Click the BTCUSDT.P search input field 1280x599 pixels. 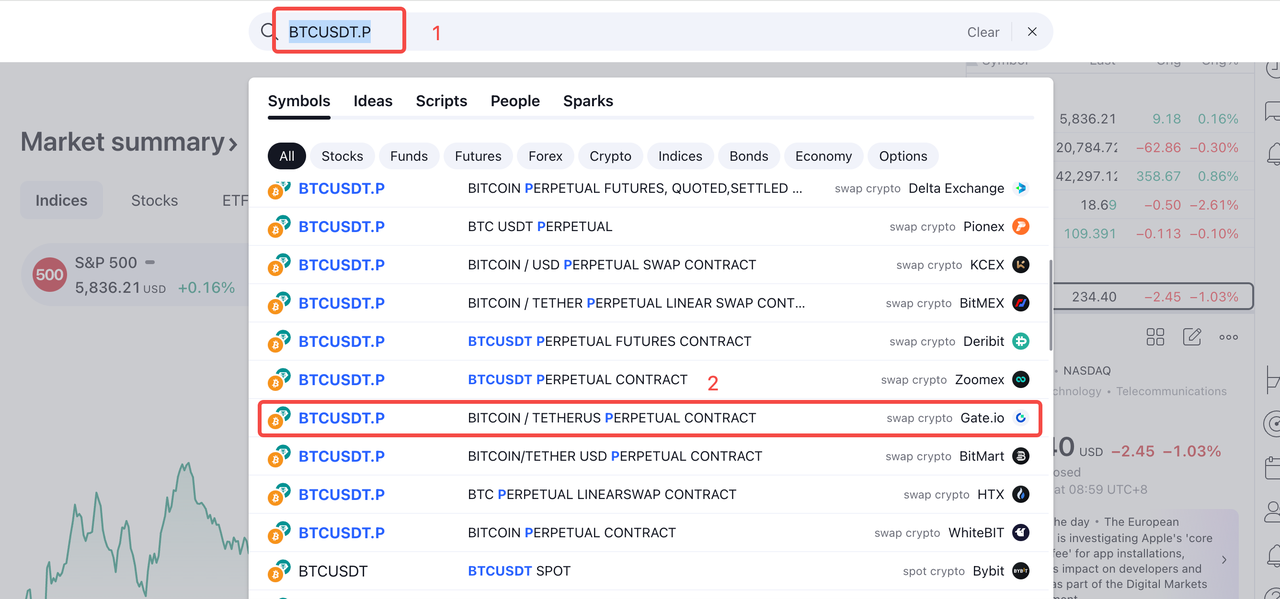[x=600, y=32]
